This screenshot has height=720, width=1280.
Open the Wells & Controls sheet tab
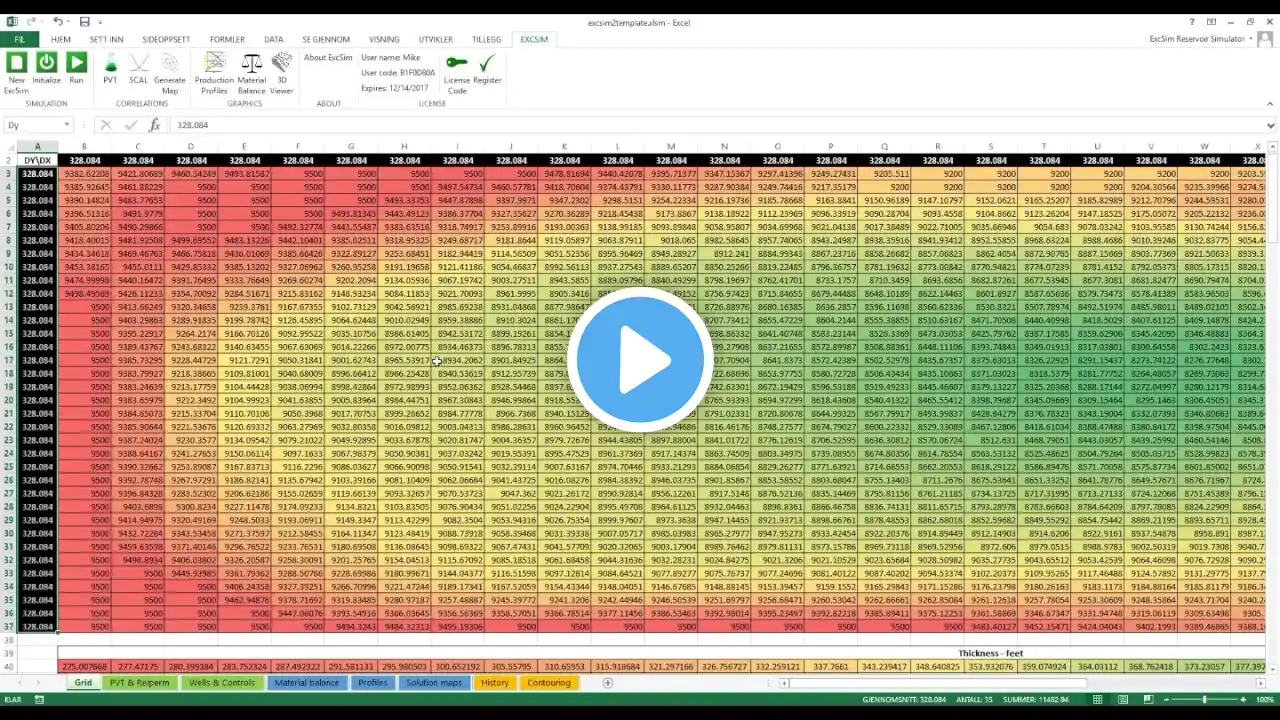tap(223, 683)
